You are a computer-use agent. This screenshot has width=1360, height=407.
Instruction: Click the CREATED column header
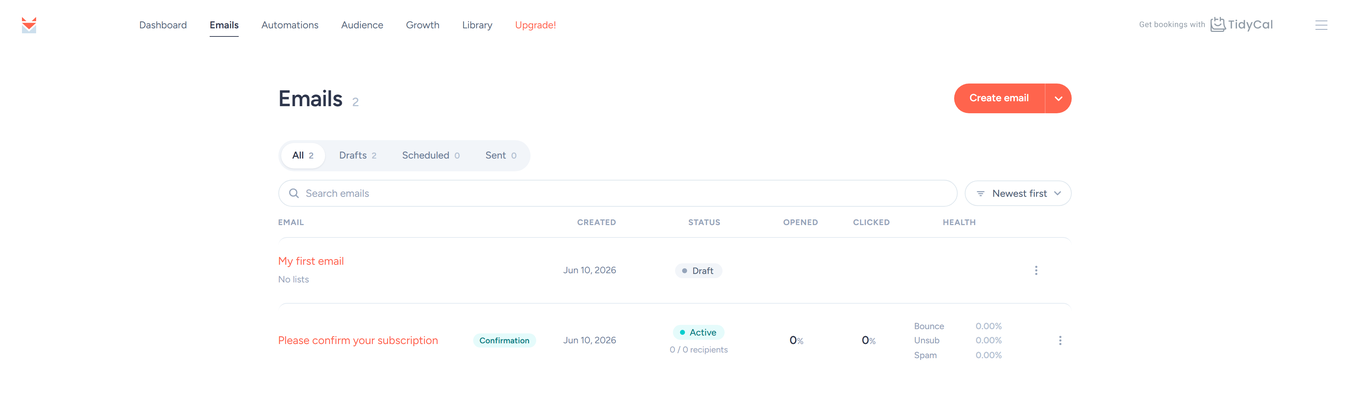(597, 223)
